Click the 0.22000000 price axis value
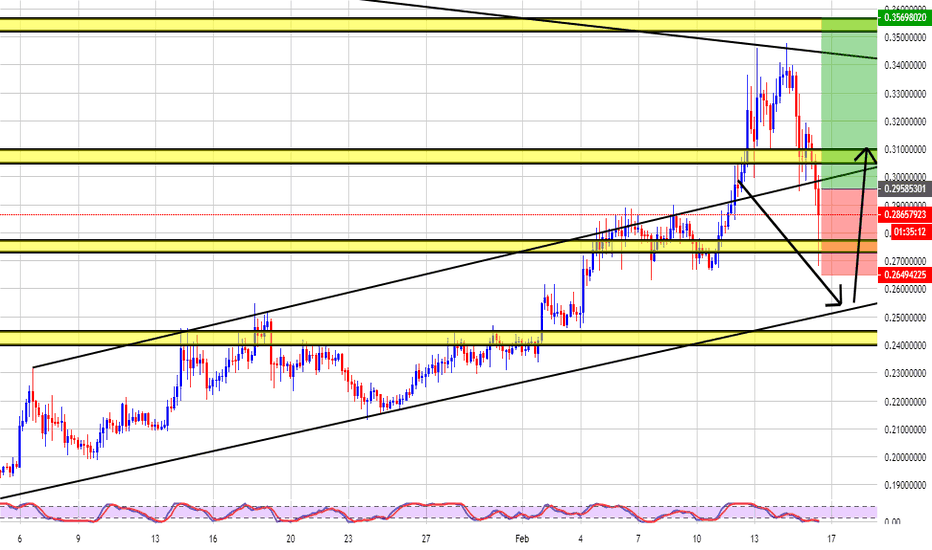Viewport: 932px width, 550px height. click(905, 402)
